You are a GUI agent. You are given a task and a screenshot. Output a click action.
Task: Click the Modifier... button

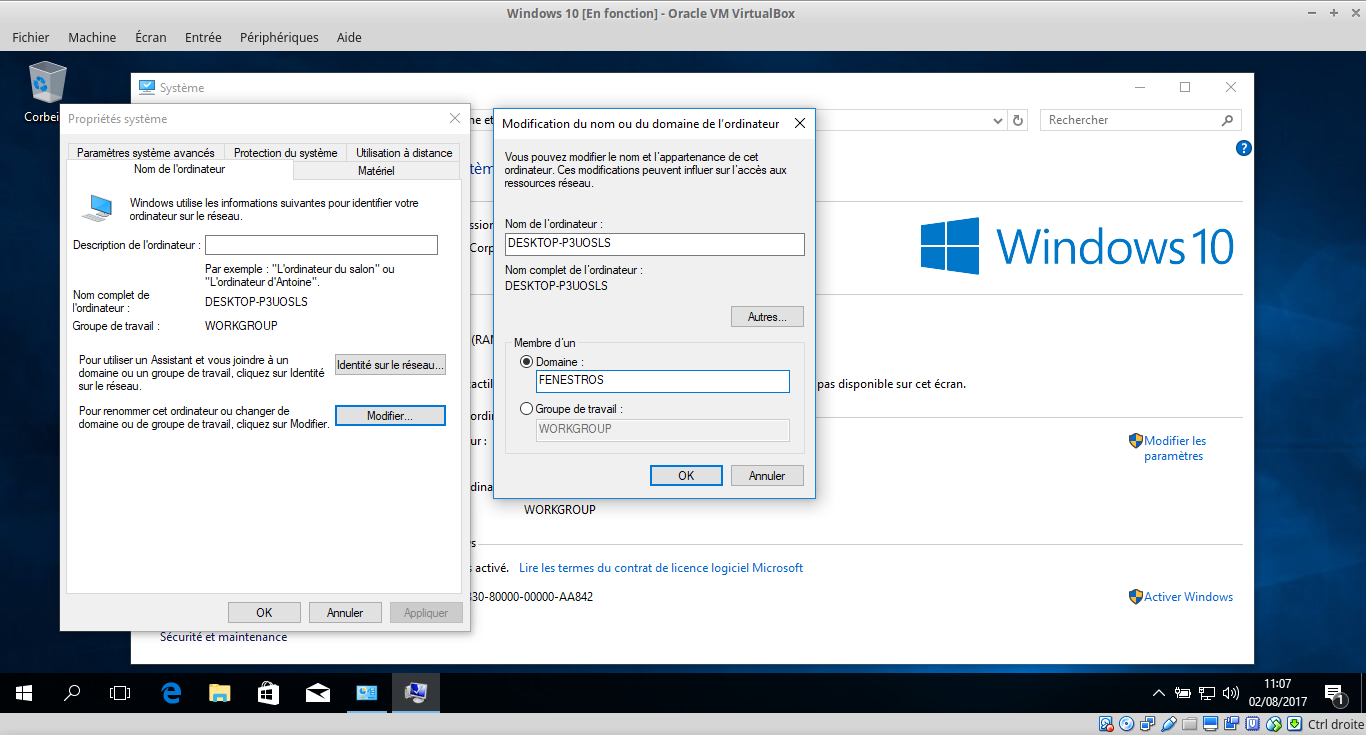(390, 416)
